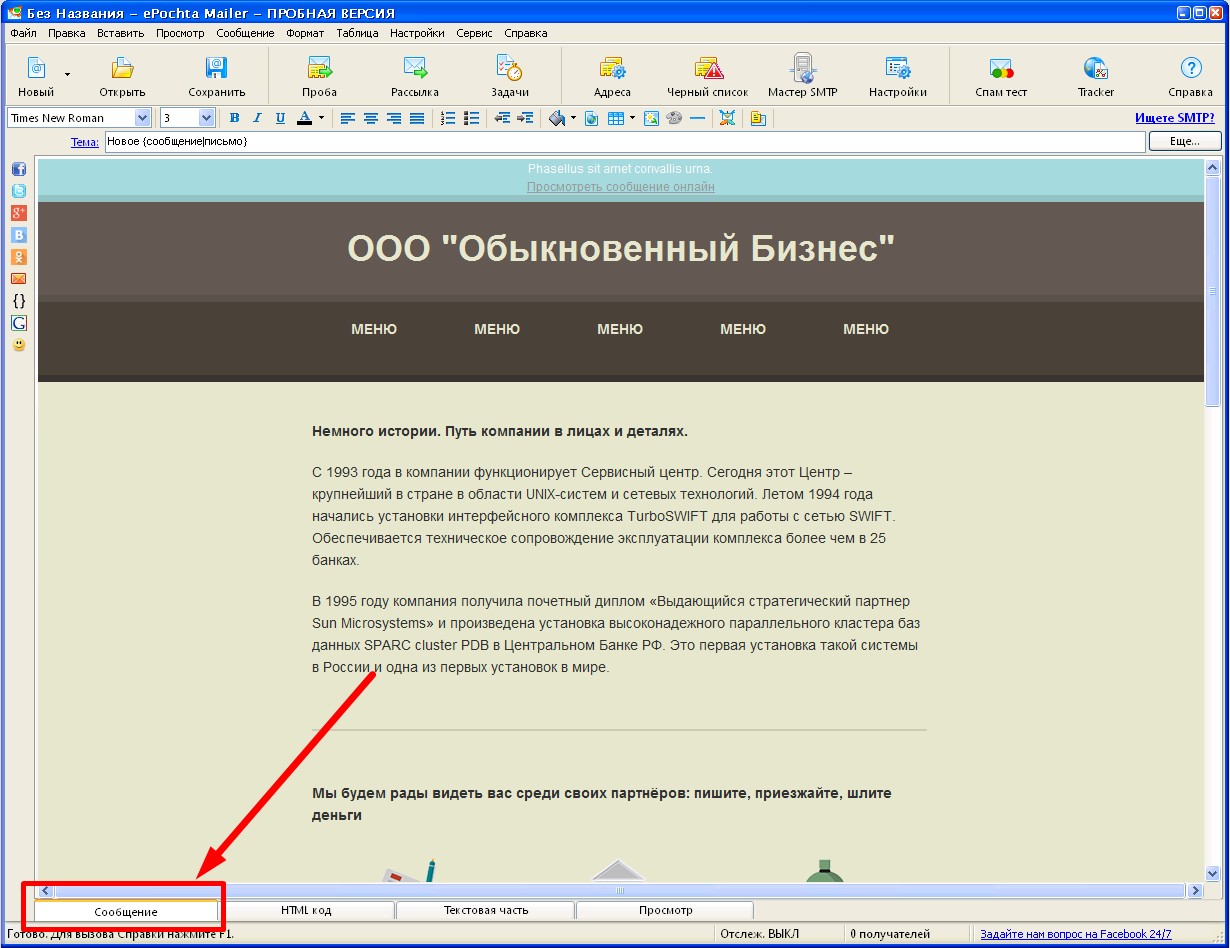Expand the Новый button dropdown arrow
This screenshot has height=948, width=1230.
pos(68,74)
